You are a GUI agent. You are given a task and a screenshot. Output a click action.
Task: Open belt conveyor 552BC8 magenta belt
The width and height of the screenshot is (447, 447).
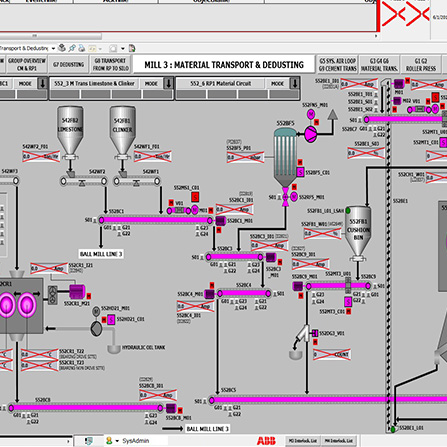coord(86,408)
